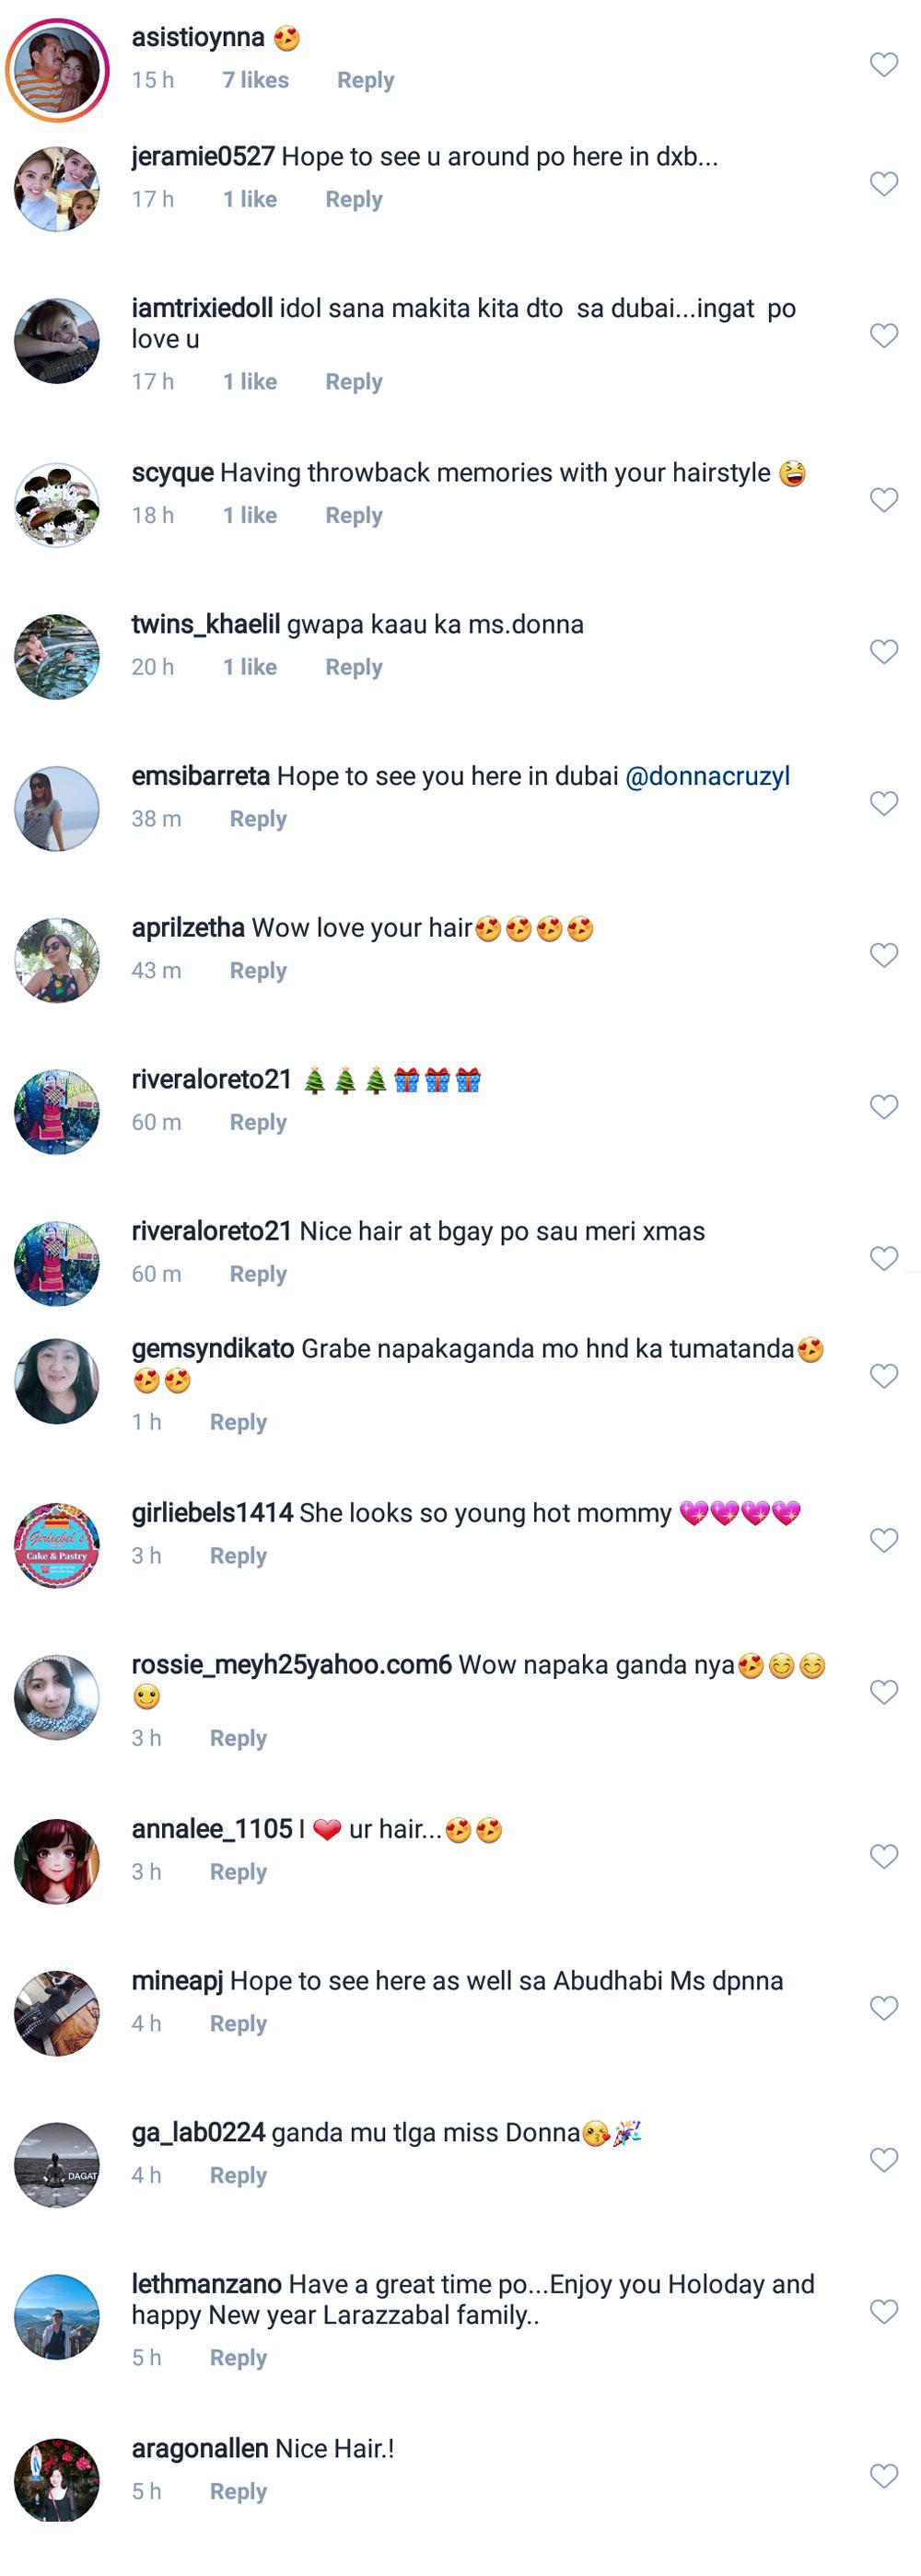The height and width of the screenshot is (2576, 921).
Task: Like lethmanzano's holiday greeting comment
Action: 883,2312
